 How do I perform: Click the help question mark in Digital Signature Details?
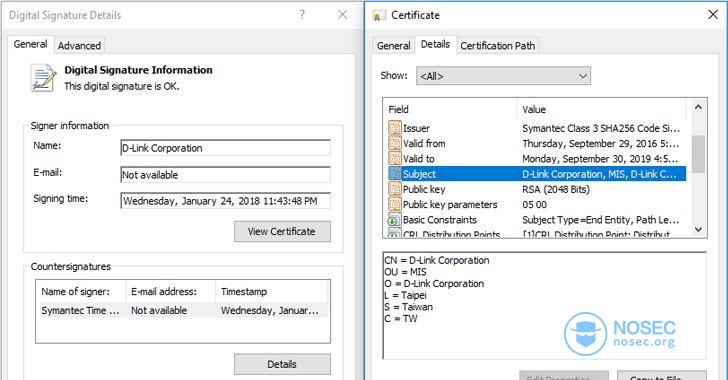click(x=302, y=15)
